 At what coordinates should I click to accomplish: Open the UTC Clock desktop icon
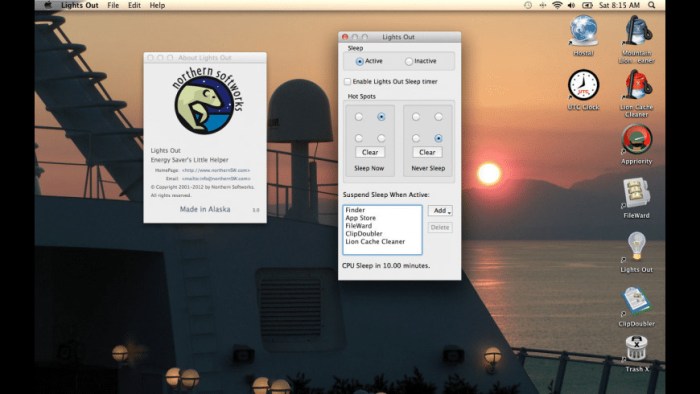583,85
